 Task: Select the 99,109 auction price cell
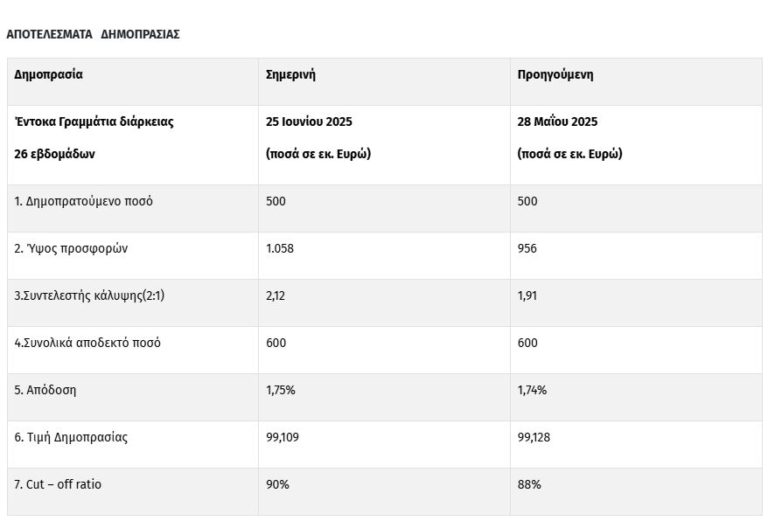(283, 437)
